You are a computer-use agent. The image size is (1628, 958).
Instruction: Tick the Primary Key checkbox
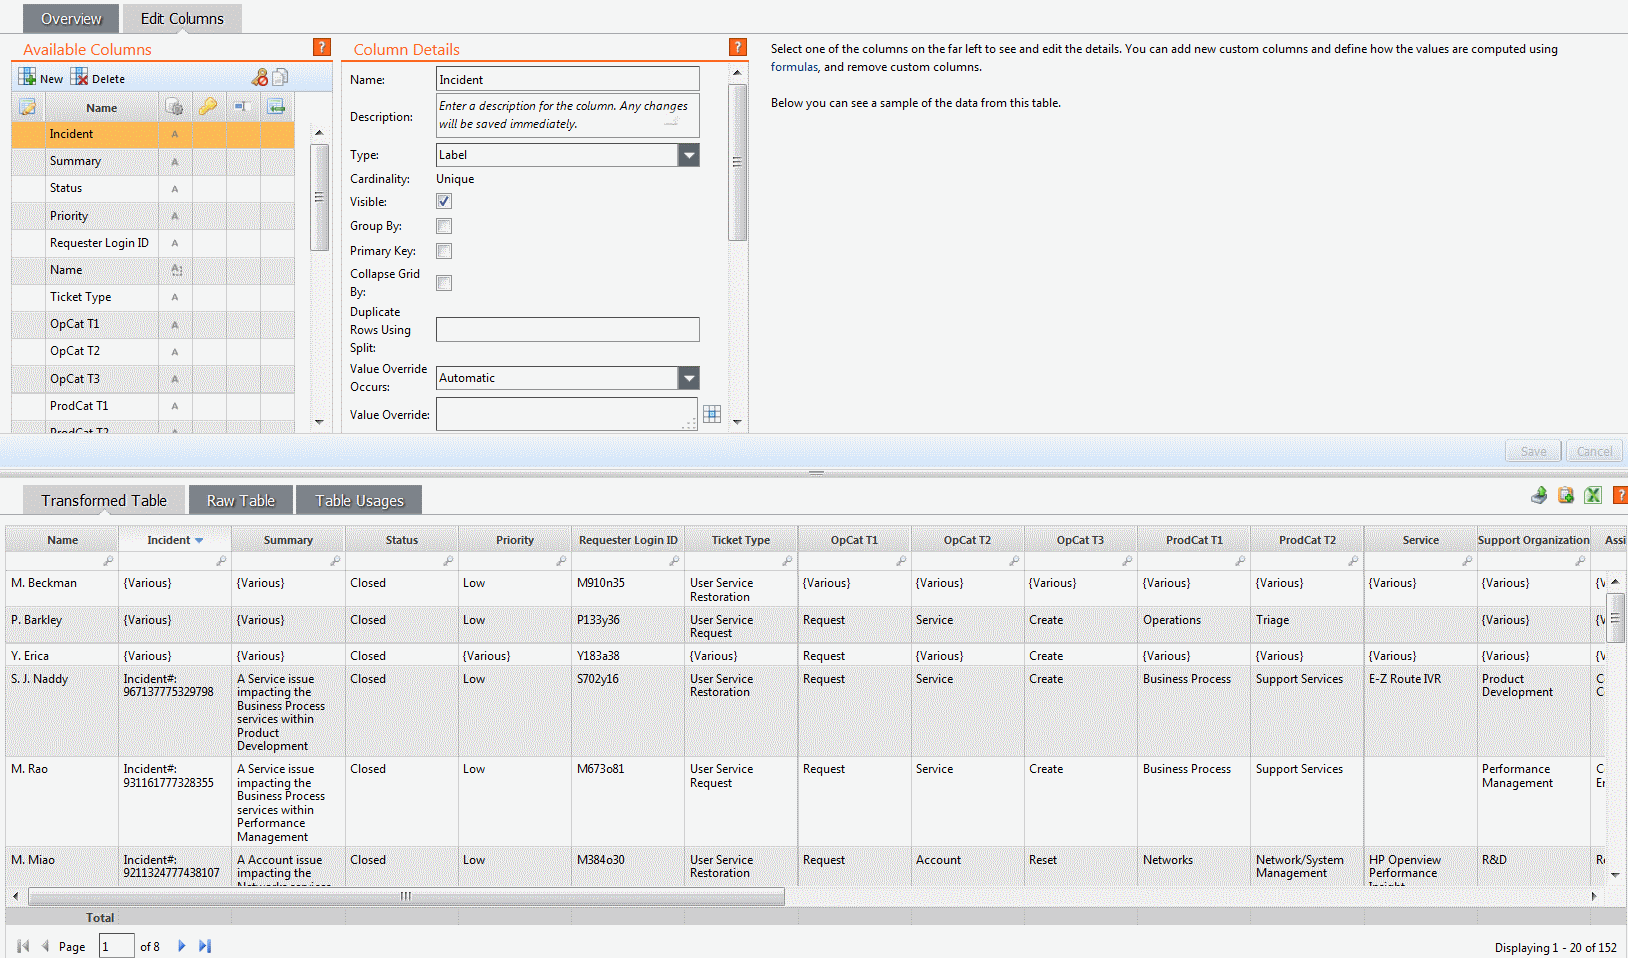(444, 251)
